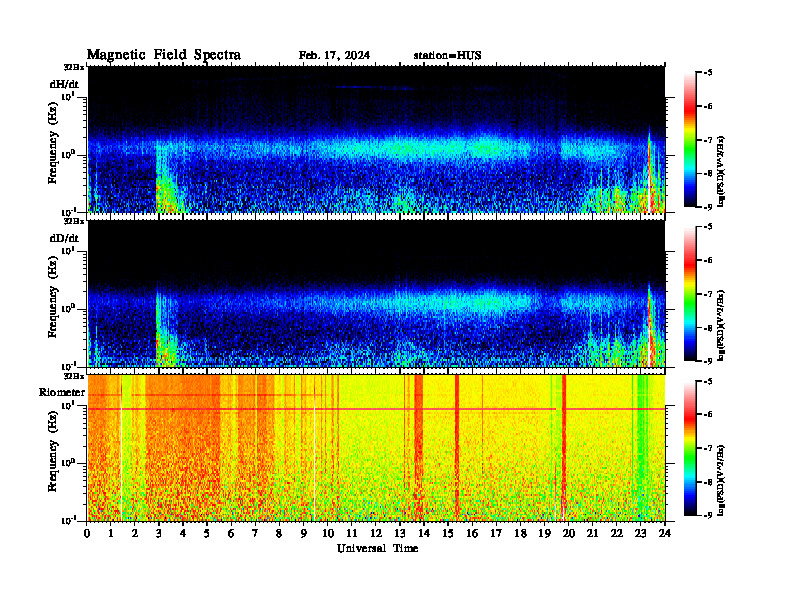Click the "-9" tick on dH/dt color bar

[x=708, y=207]
